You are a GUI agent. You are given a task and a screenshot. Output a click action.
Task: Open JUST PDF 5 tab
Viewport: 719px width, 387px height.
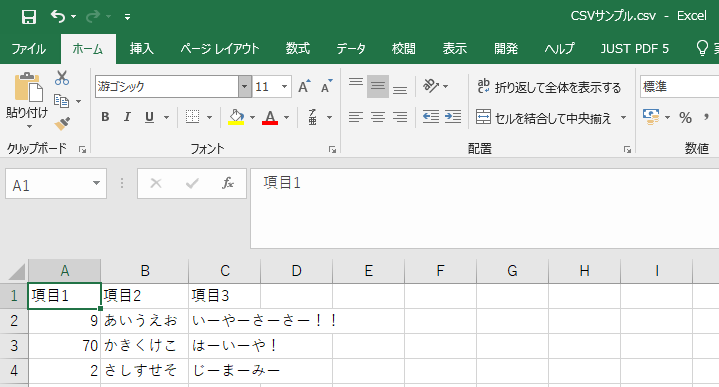(x=635, y=49)
